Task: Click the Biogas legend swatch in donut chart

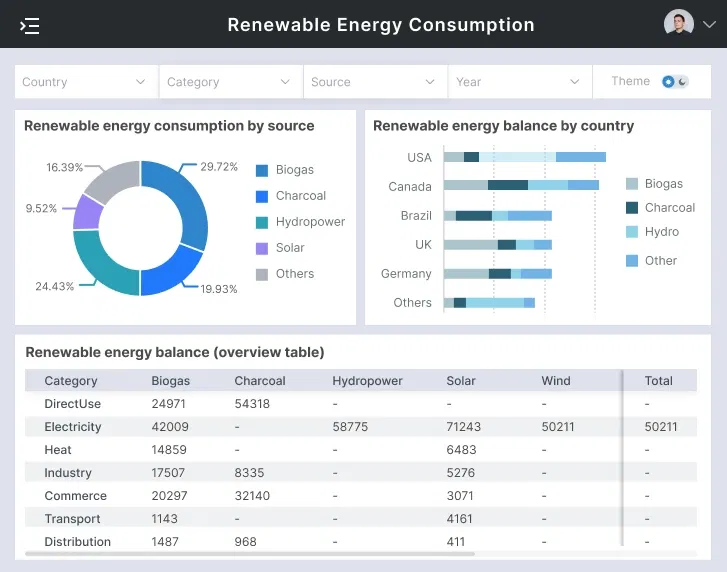Action: click(262, 170)
